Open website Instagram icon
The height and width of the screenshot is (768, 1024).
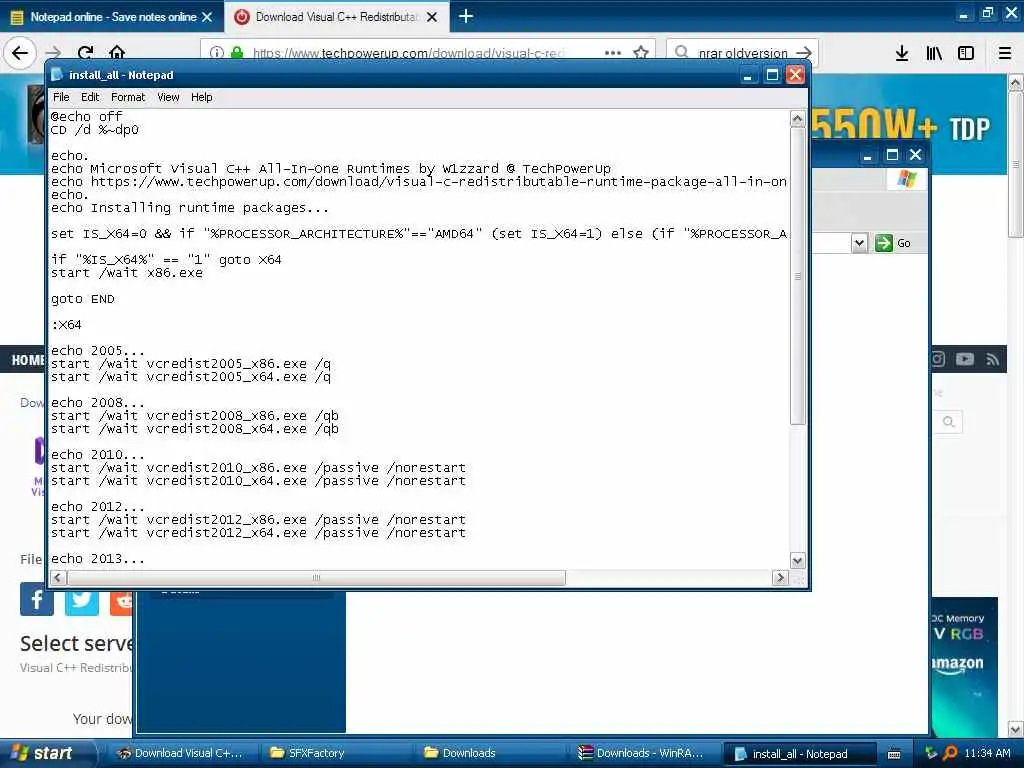pyautogui.click(x=938, y=359)
